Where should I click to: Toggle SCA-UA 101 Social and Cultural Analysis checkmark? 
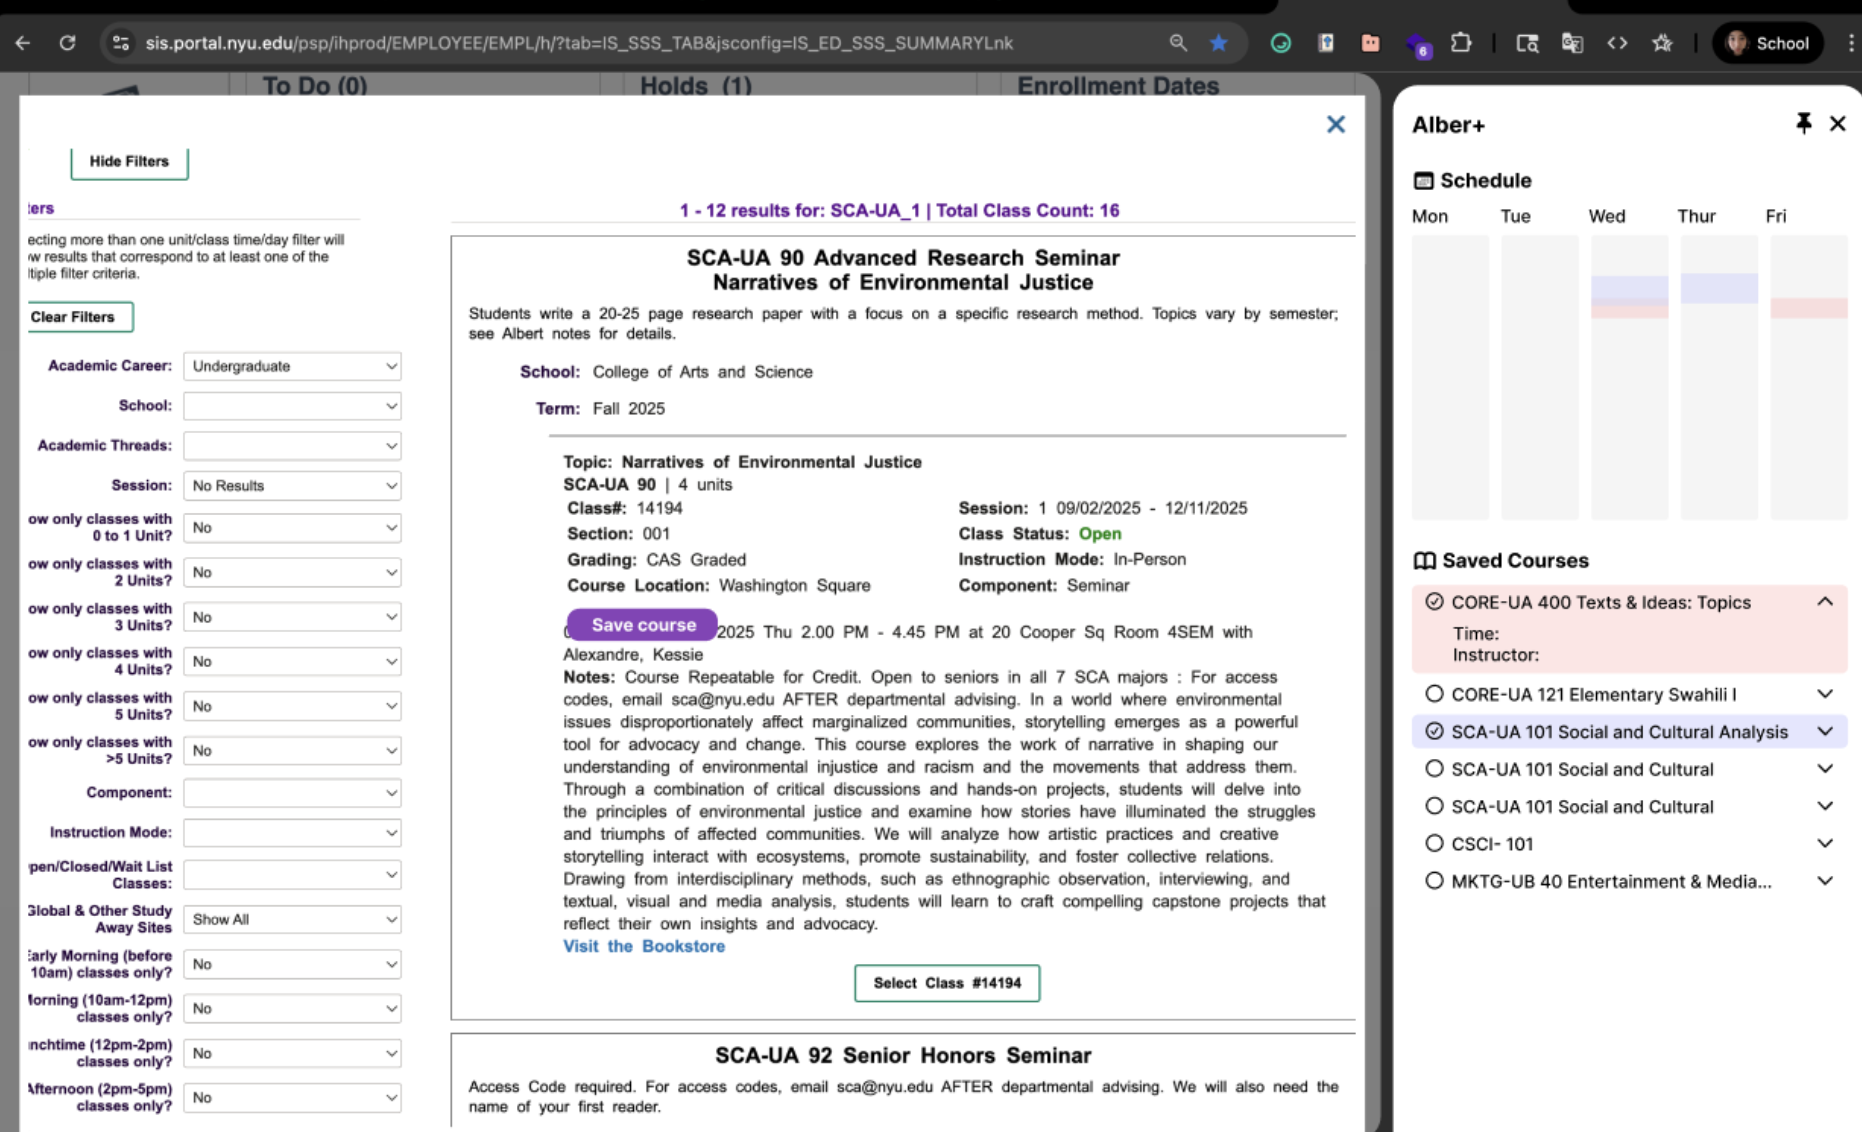(1434, 731)
